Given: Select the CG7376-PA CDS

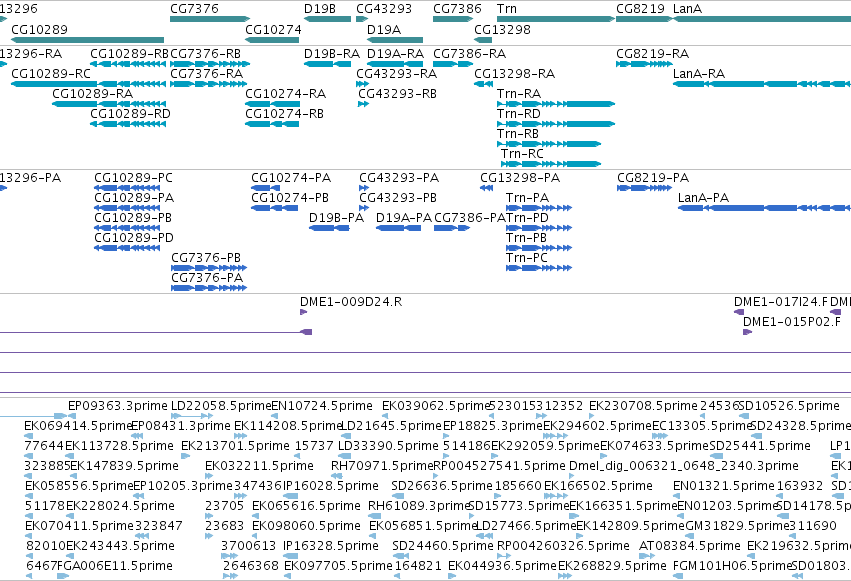Looking at the screenshot, I should tap(209, 288).
